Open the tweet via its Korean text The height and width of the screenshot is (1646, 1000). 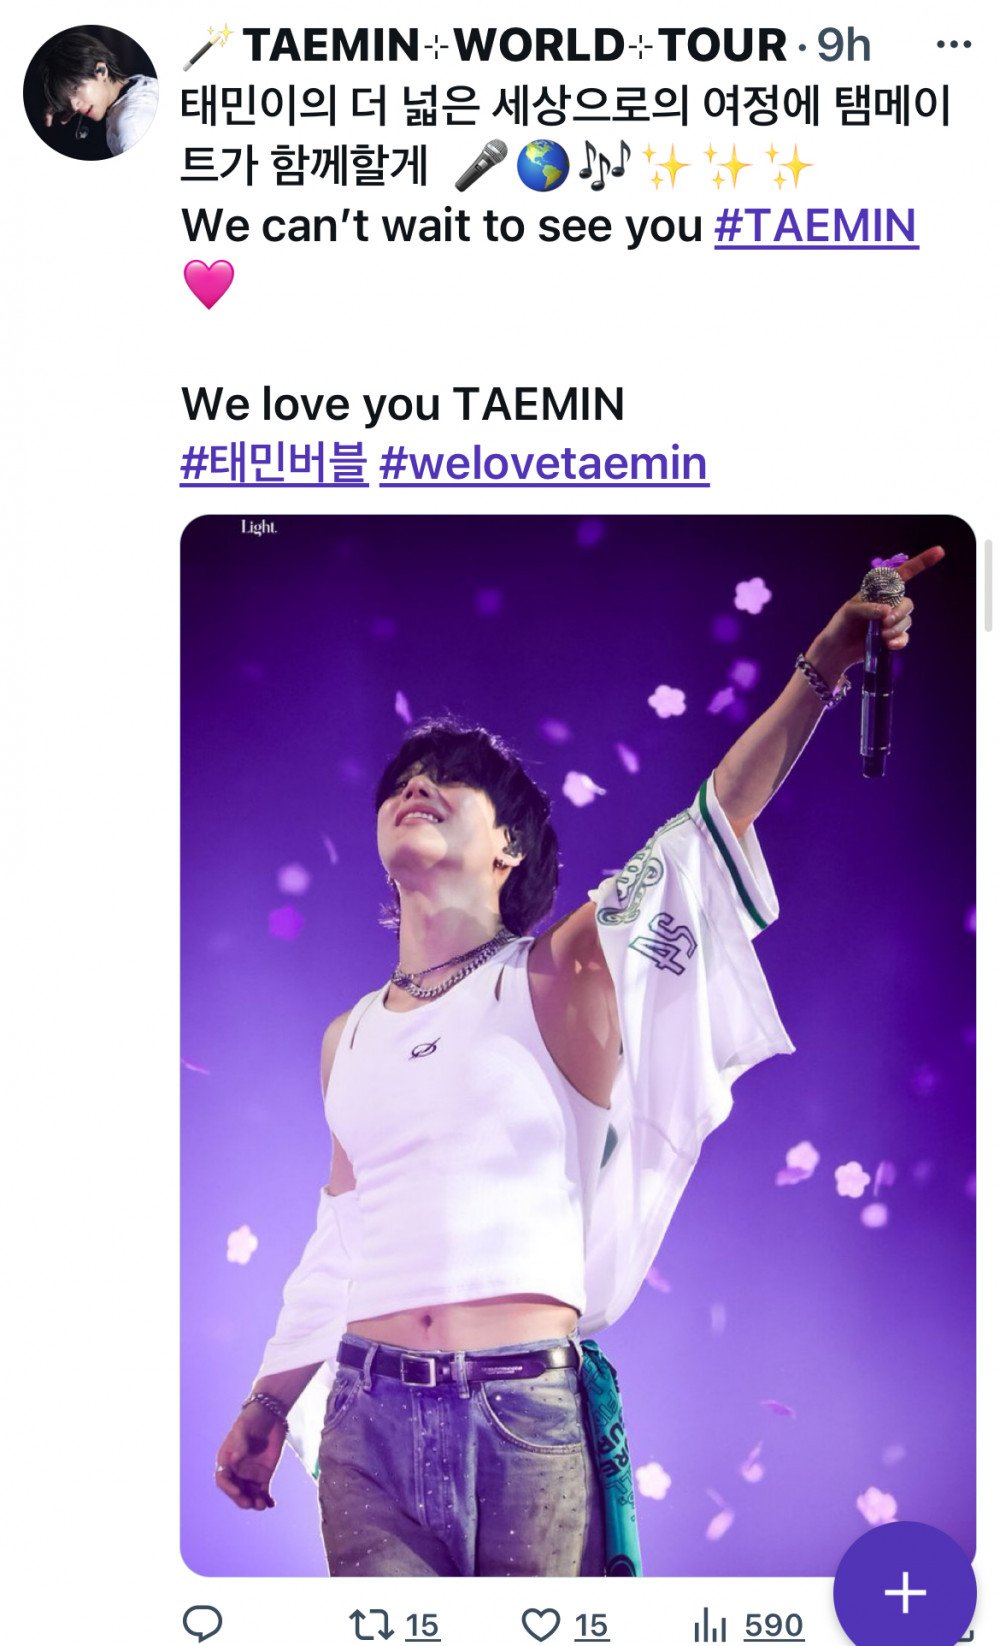(565, 135)
